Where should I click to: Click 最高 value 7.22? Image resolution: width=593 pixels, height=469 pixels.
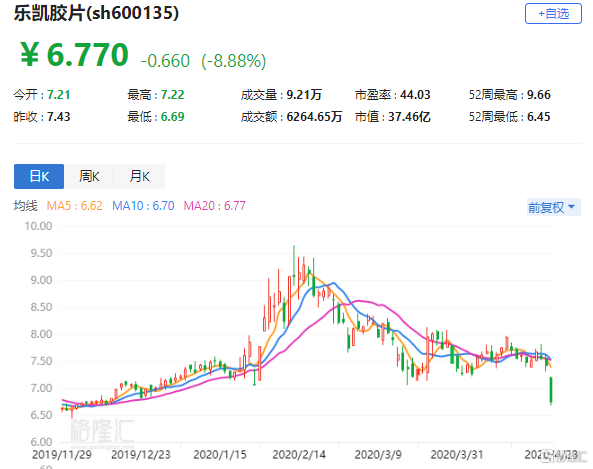pos(172,95)
